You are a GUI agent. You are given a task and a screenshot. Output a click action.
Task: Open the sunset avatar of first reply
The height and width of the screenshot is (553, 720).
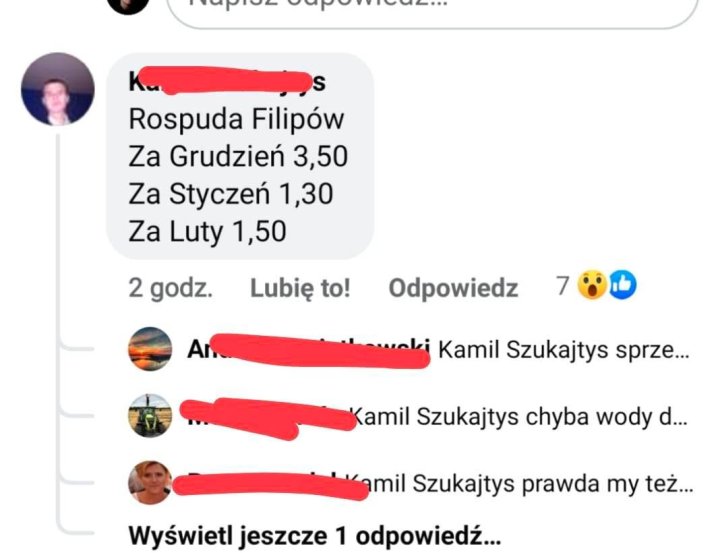150,349
